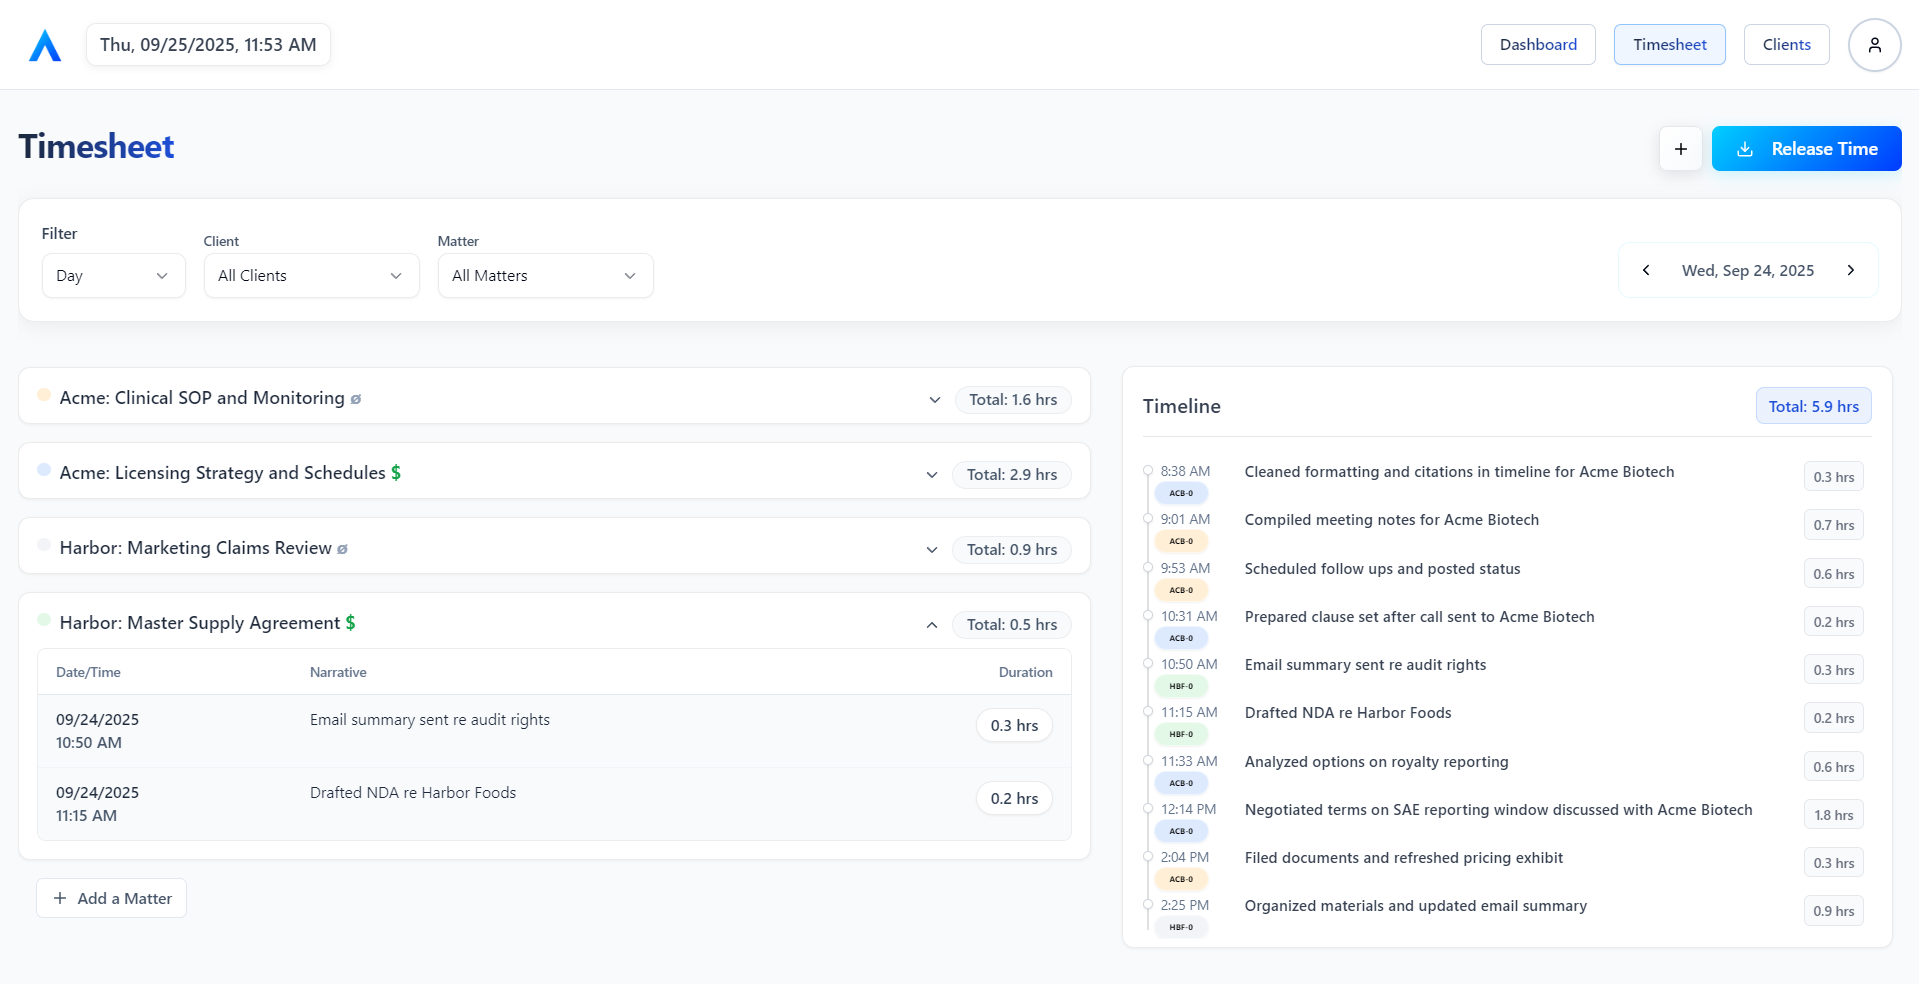Open the Day filter dropdown
The width and height of the screenshot is (1919, 984).
click(x=113, y=276)
